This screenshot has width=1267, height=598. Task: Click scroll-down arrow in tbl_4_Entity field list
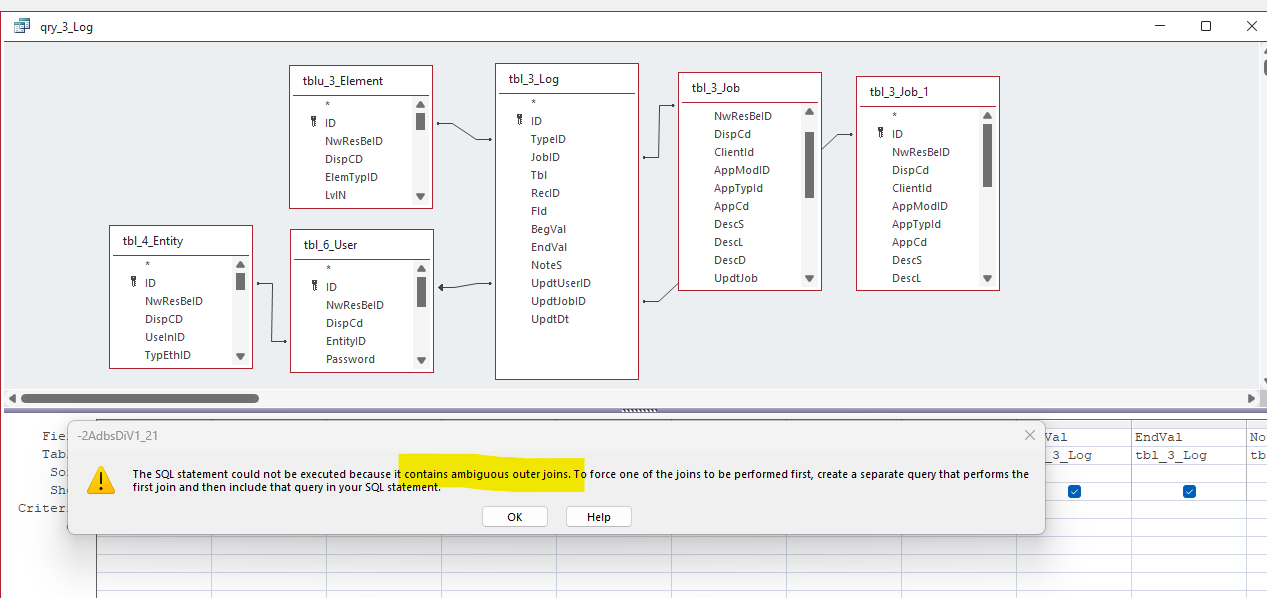pyautogui.click(x=240, y=356)
